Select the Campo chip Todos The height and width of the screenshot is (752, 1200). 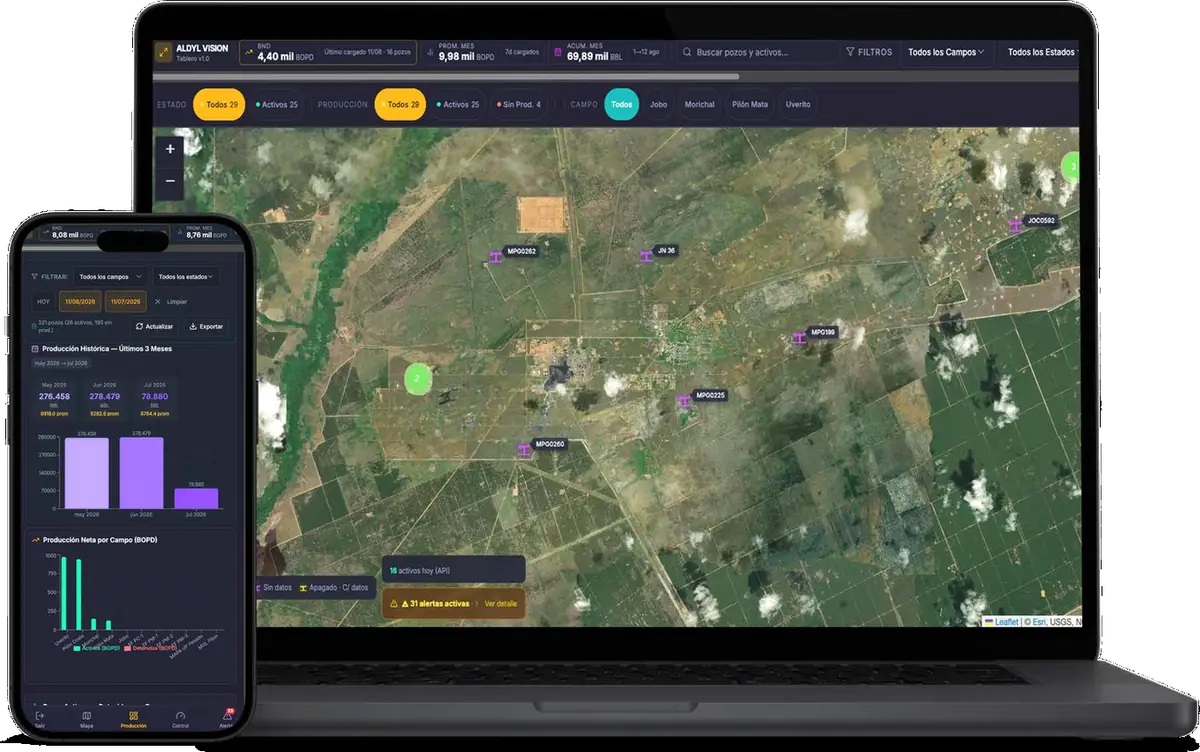tap(622, 104)
